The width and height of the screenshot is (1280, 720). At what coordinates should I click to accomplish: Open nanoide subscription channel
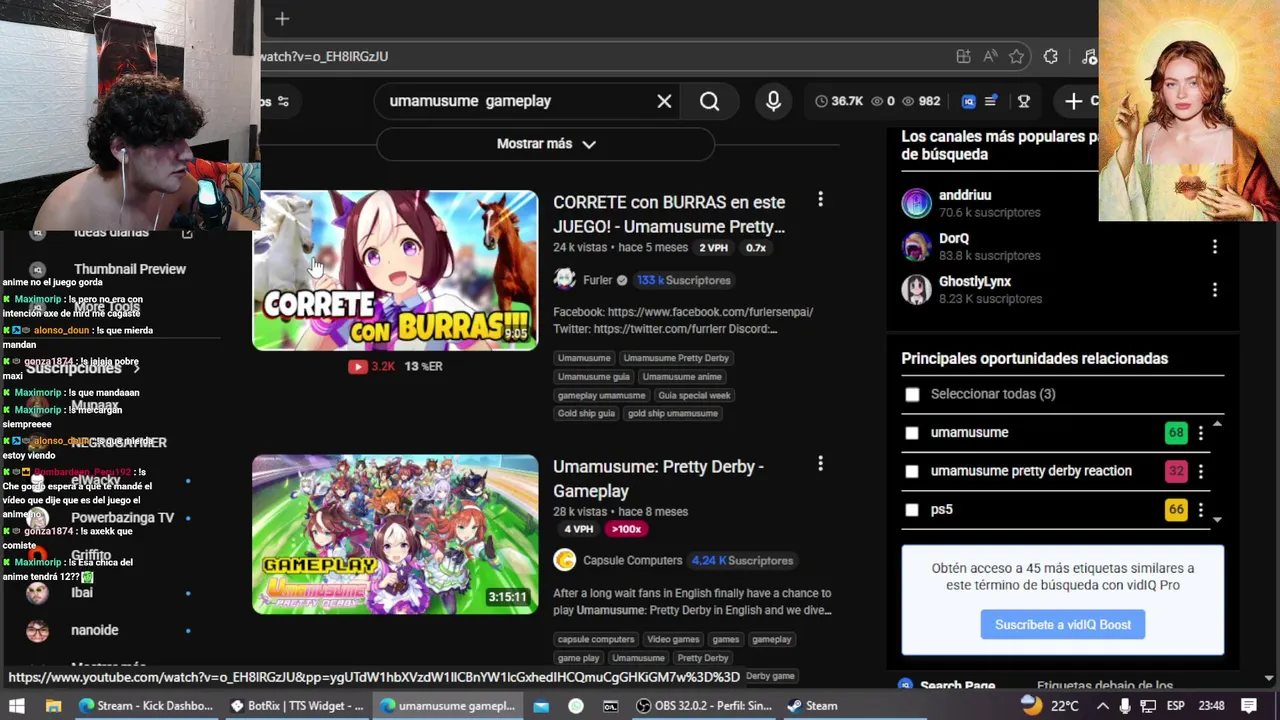point(95,630)
